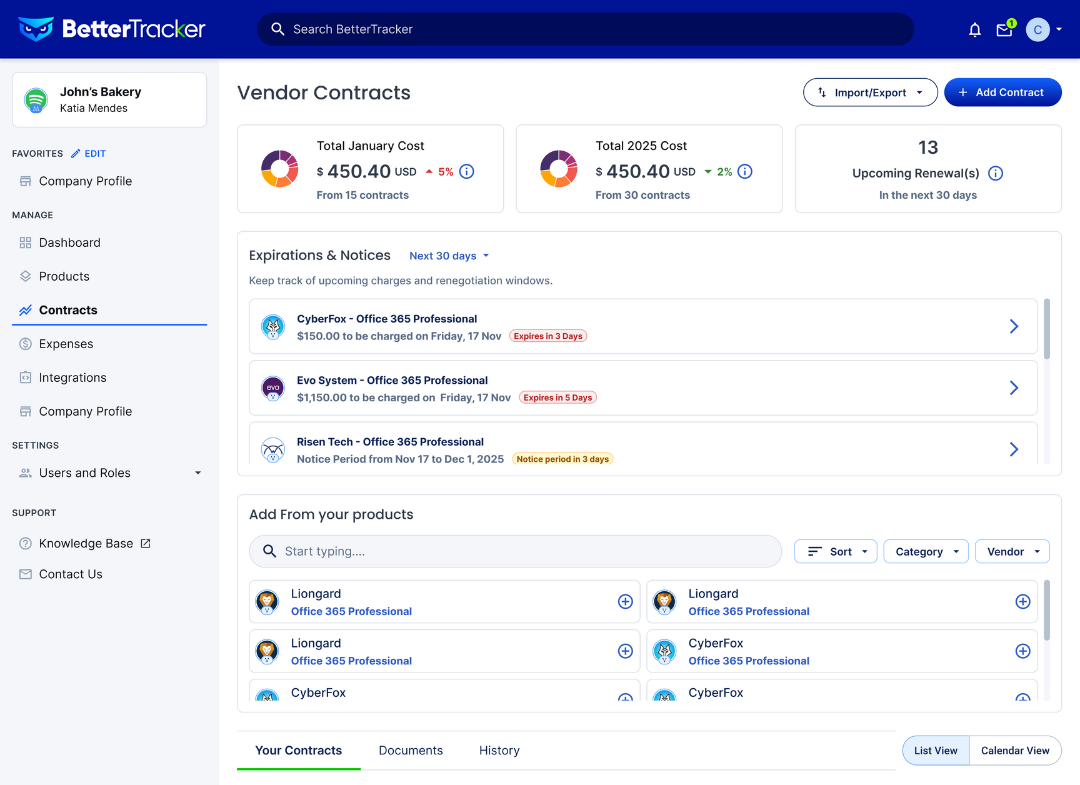
Task: Open the mail inbox icon
Action: (x=1004, y=30)
